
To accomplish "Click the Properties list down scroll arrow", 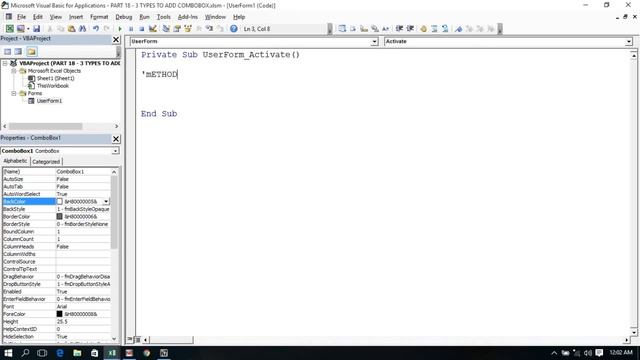I will pyautogui.click(x=114, y=339).
